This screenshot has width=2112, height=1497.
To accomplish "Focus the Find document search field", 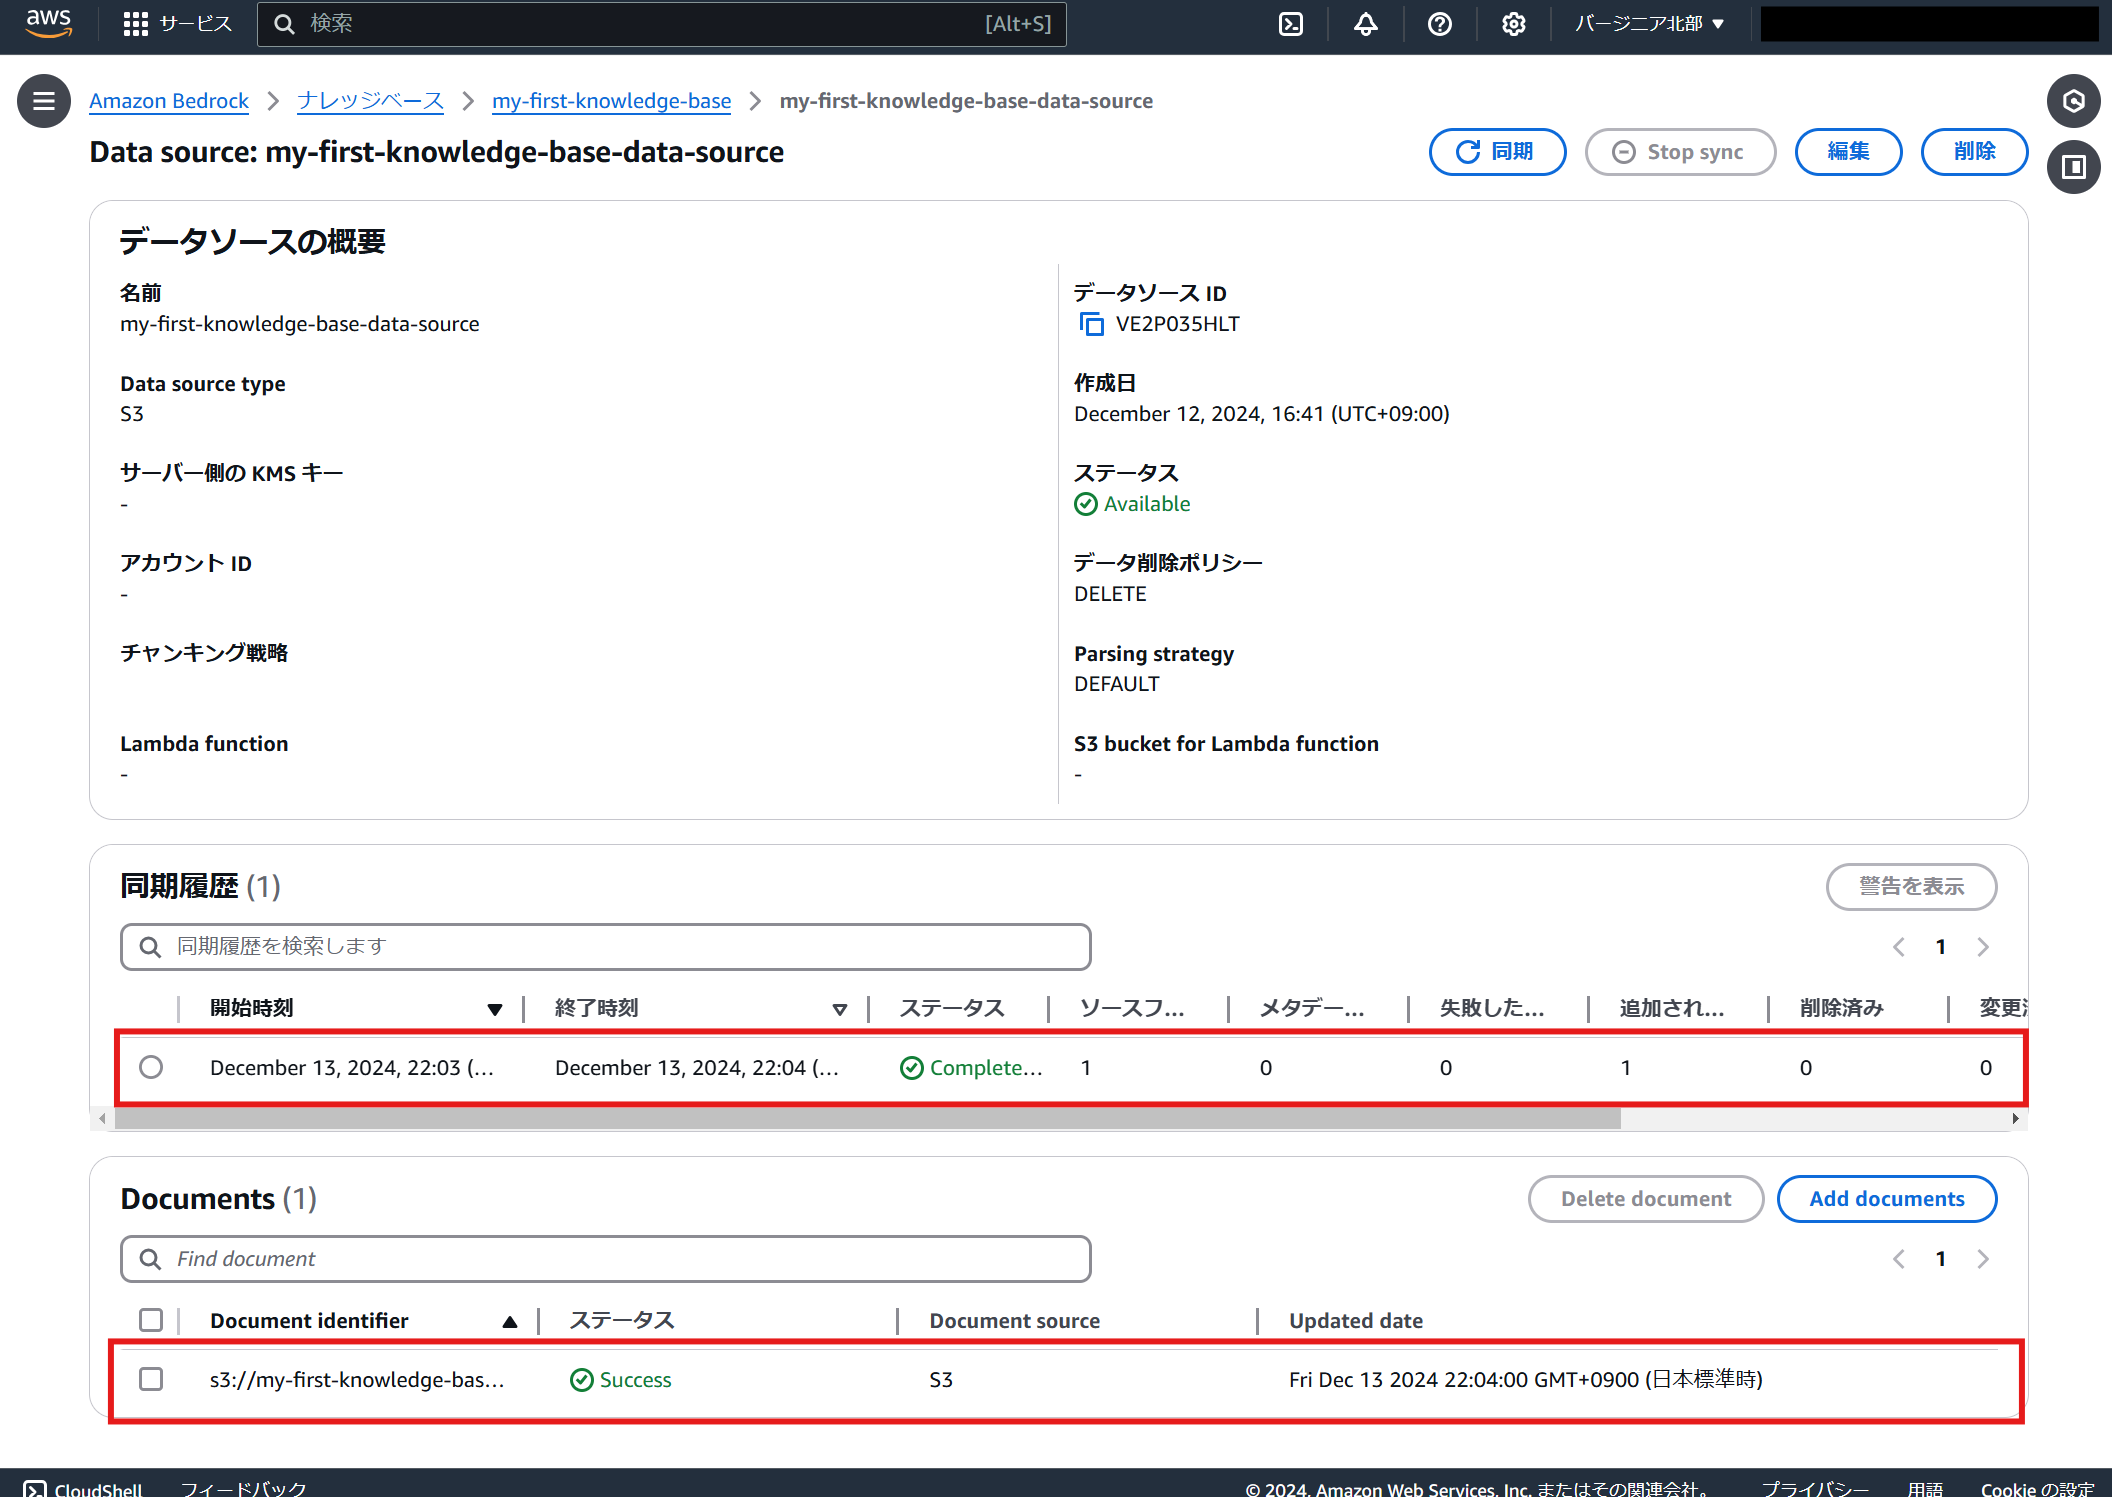I will [605, 1259].
